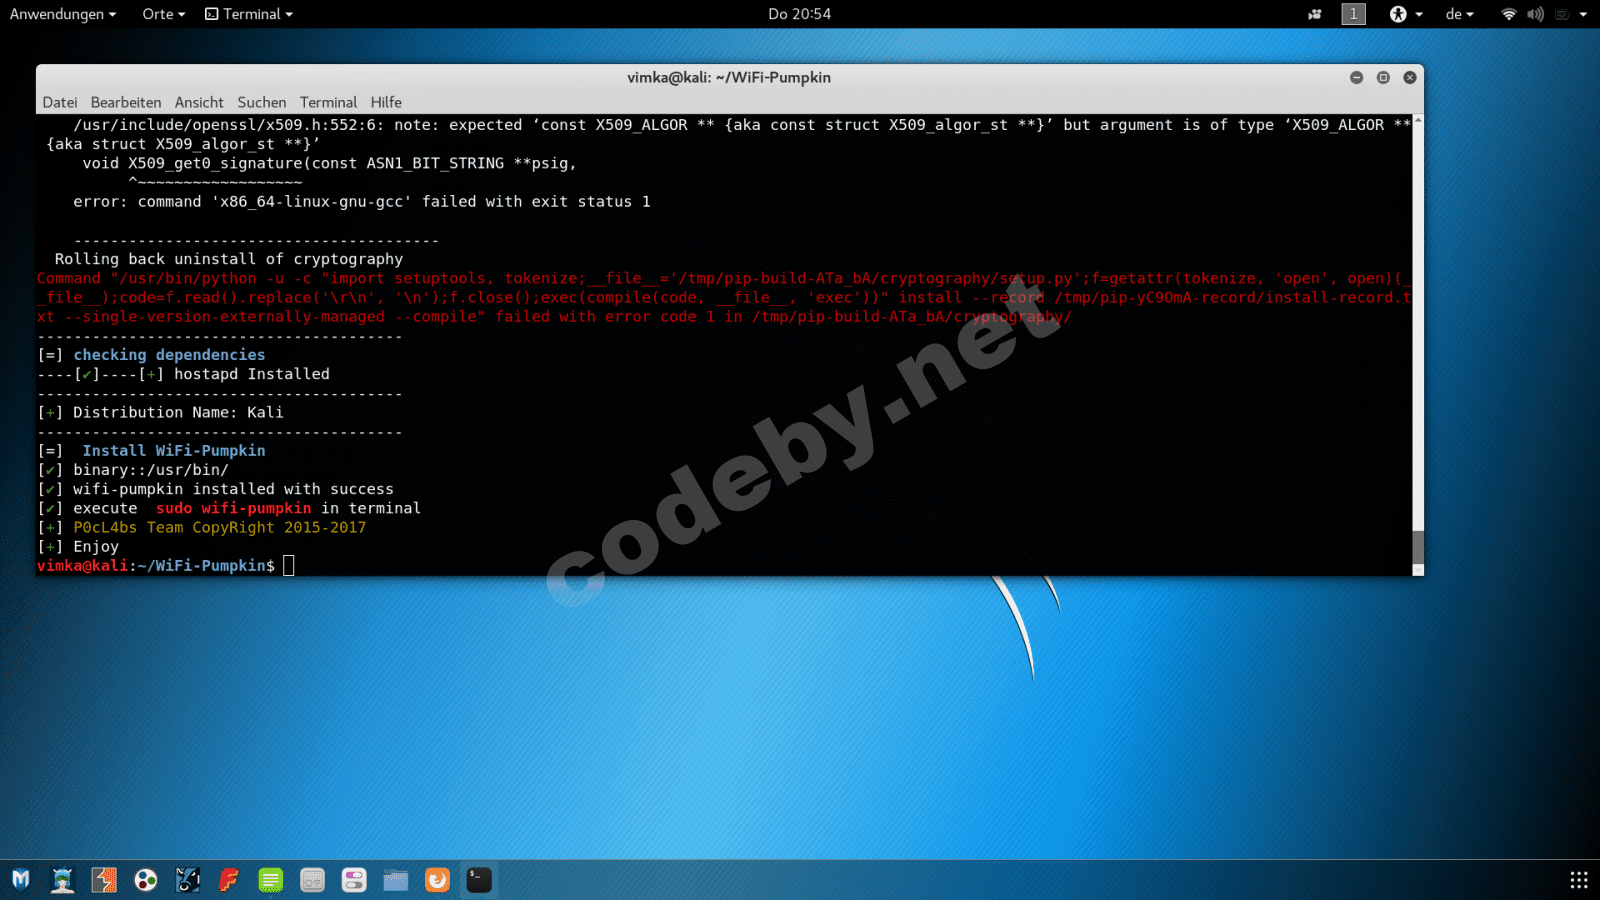This screenshot has height=900, width=1600.
Task: Click 'hostapd Installed' line in terminal
Action: click(183, 374)
